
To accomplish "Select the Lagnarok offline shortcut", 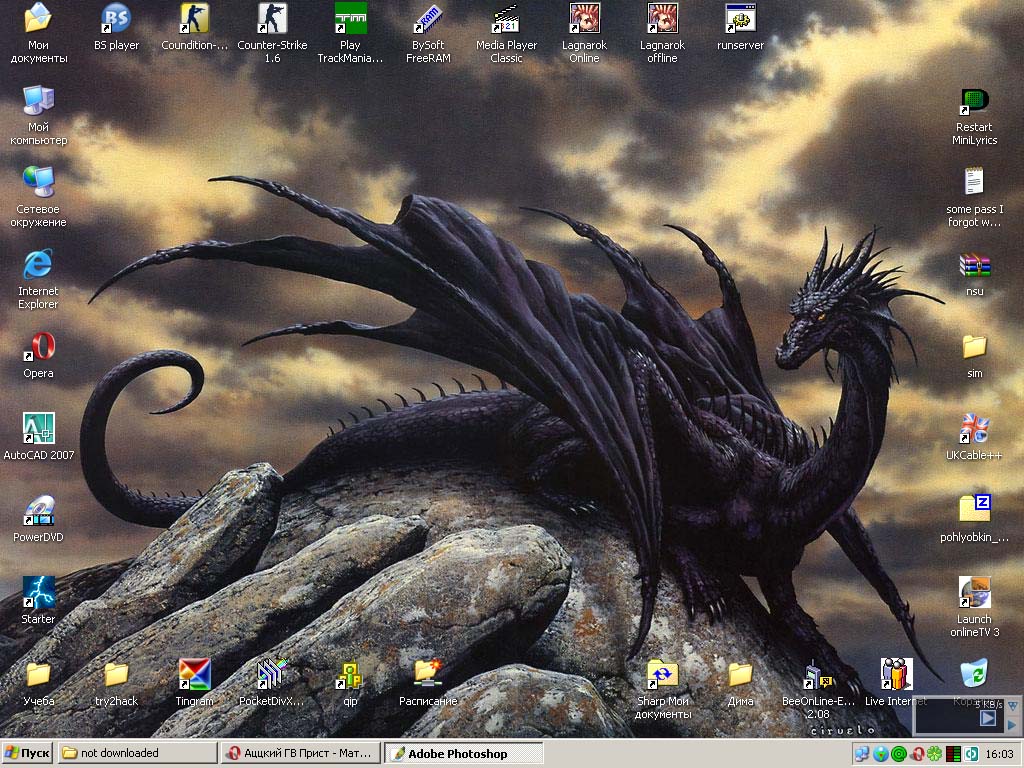I will [x=662, y=33].
